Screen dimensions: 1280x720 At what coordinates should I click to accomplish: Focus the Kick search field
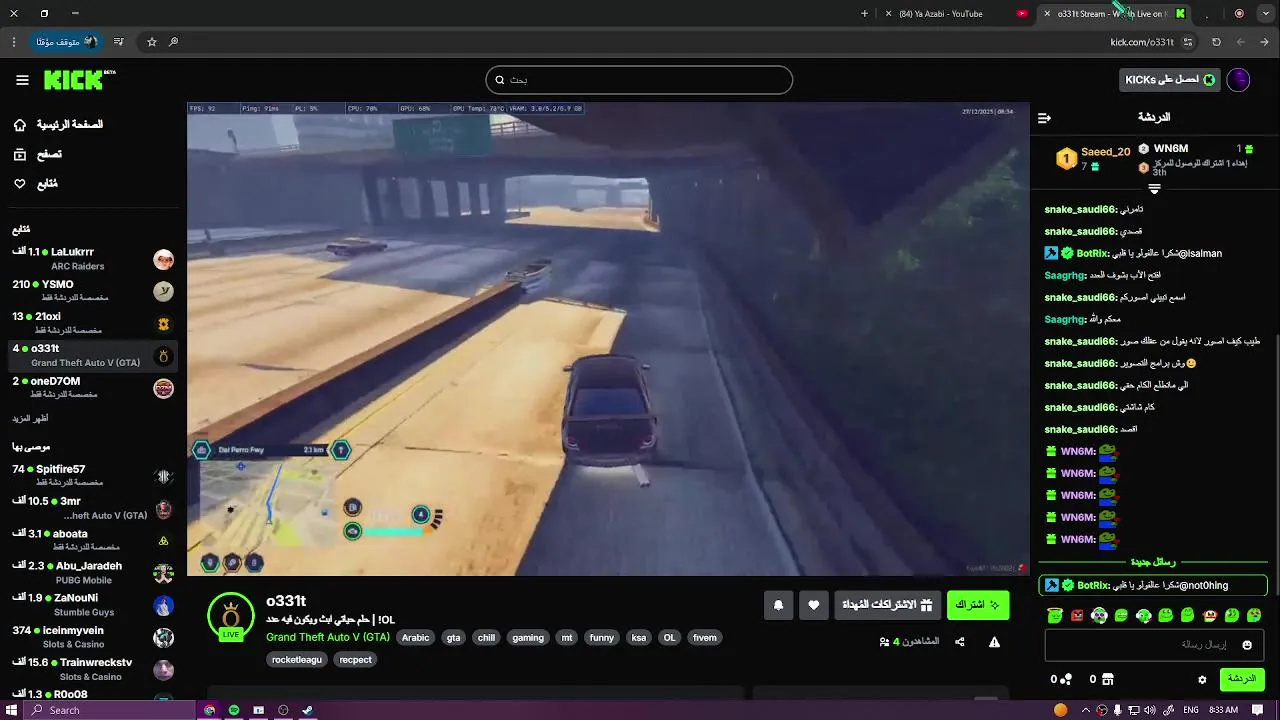pos(639,80)
